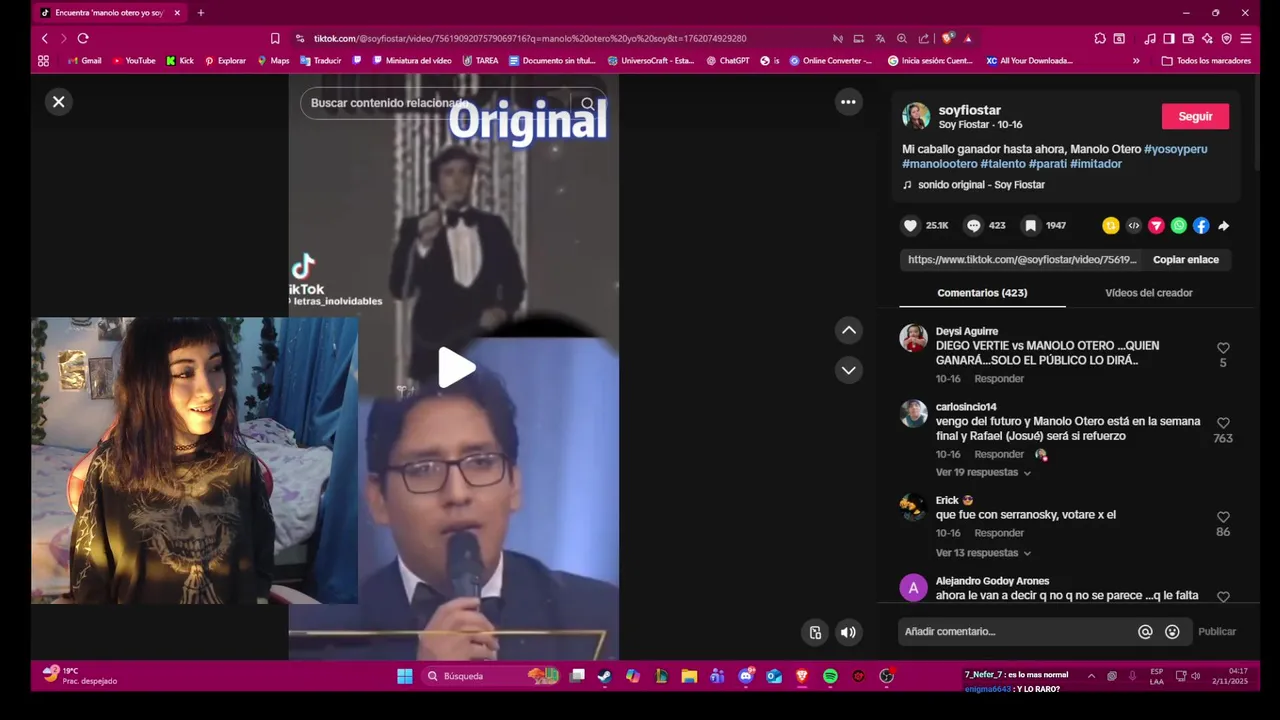Image resolution: width=1280 pixels, height=720 pixels.
Task: Go to the next video with down arrow
Action: (x=848, y=370)
